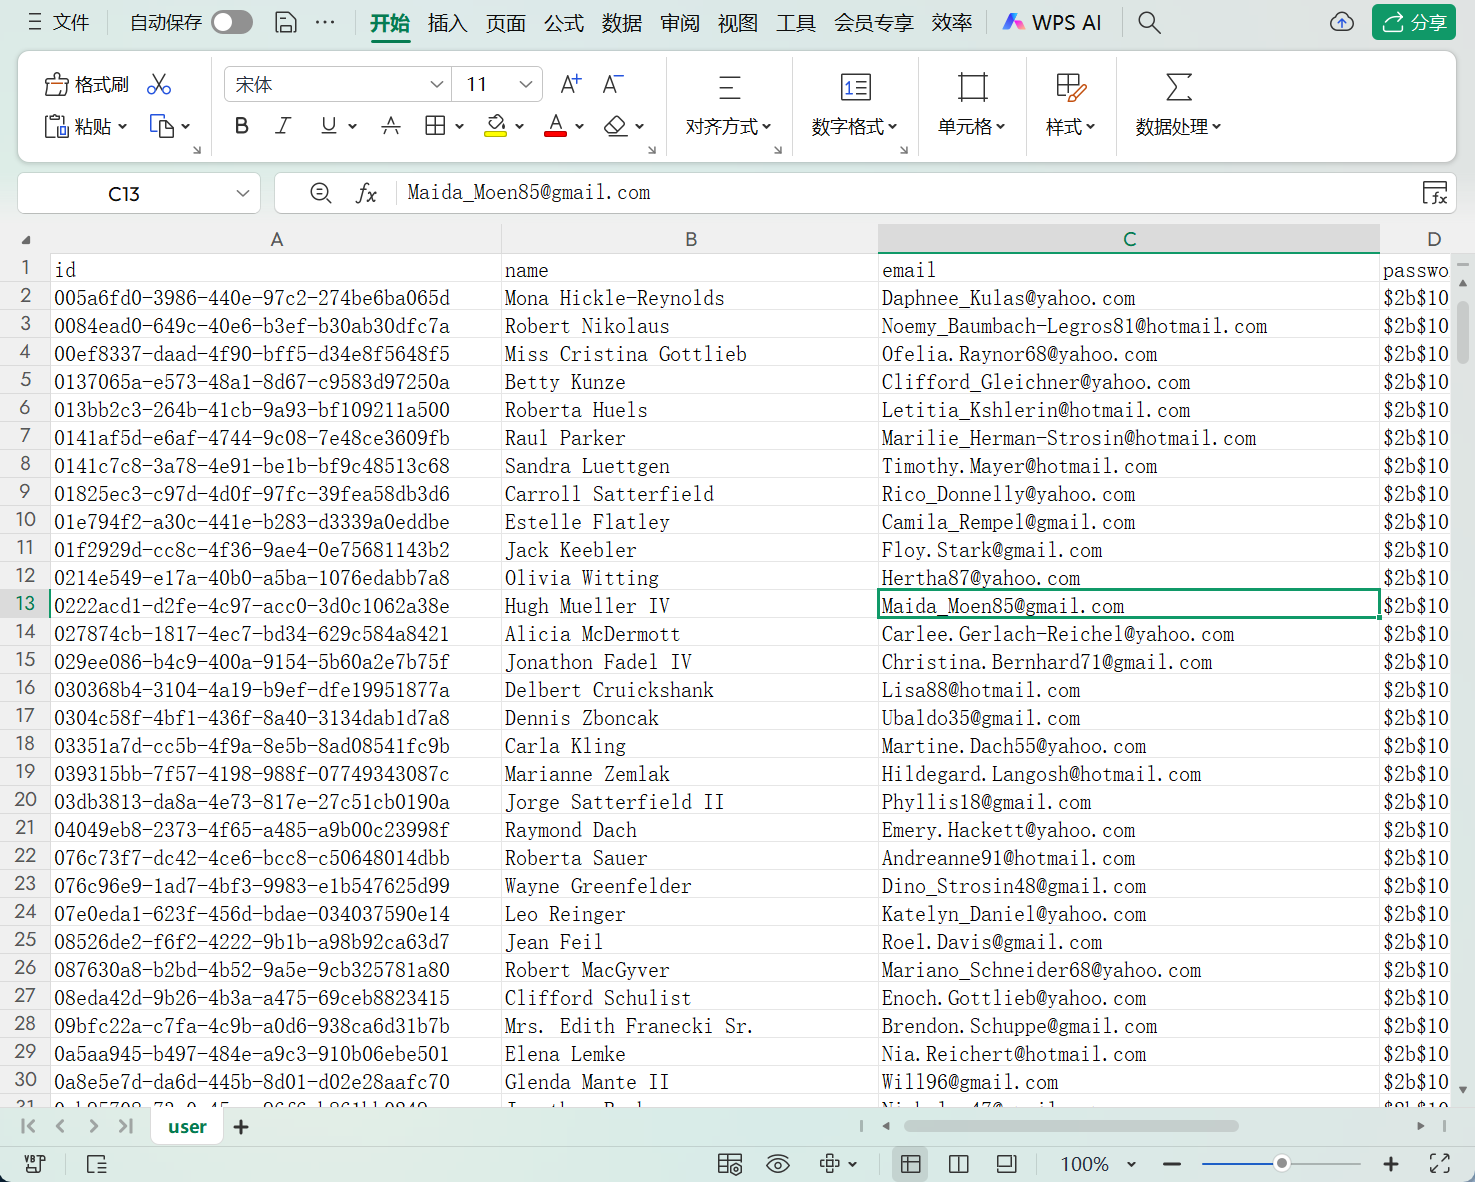Click the strikethrough text icon
Image resolution: width=1475 pixels, height=1182 pixels.
pos(391,126)
